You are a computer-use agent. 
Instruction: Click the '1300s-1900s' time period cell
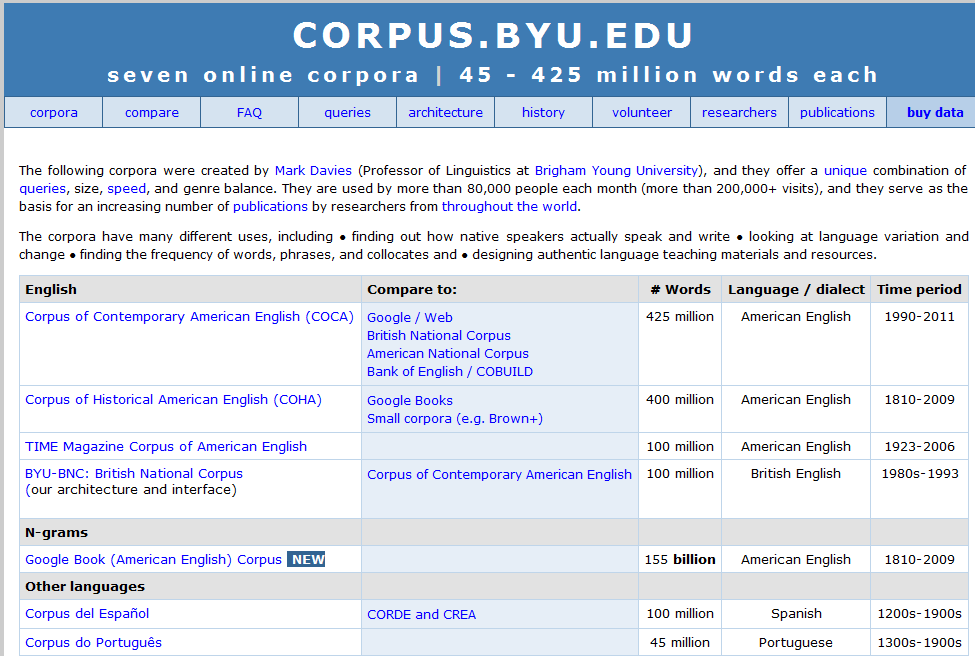[x=920, y=642]
